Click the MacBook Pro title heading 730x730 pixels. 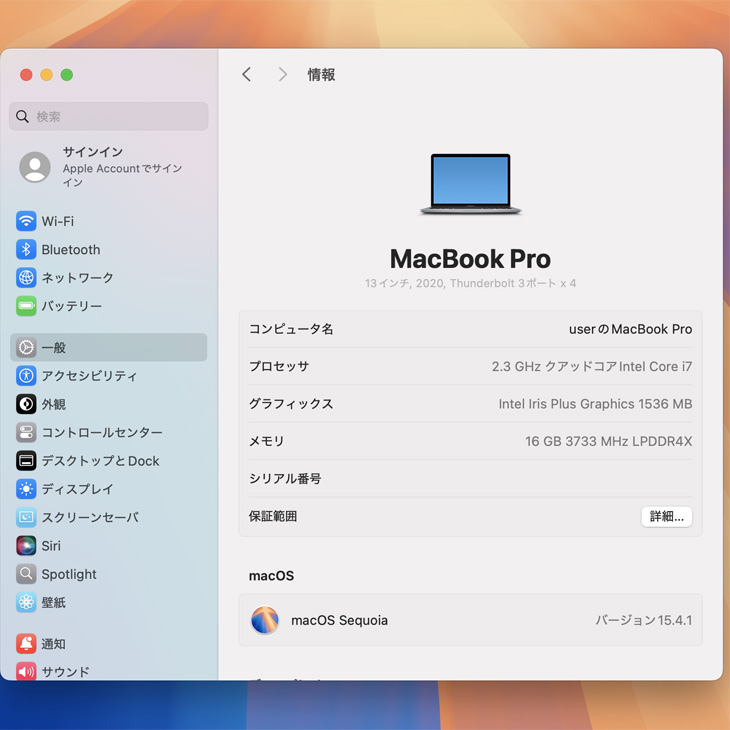[x=470, y=259]
